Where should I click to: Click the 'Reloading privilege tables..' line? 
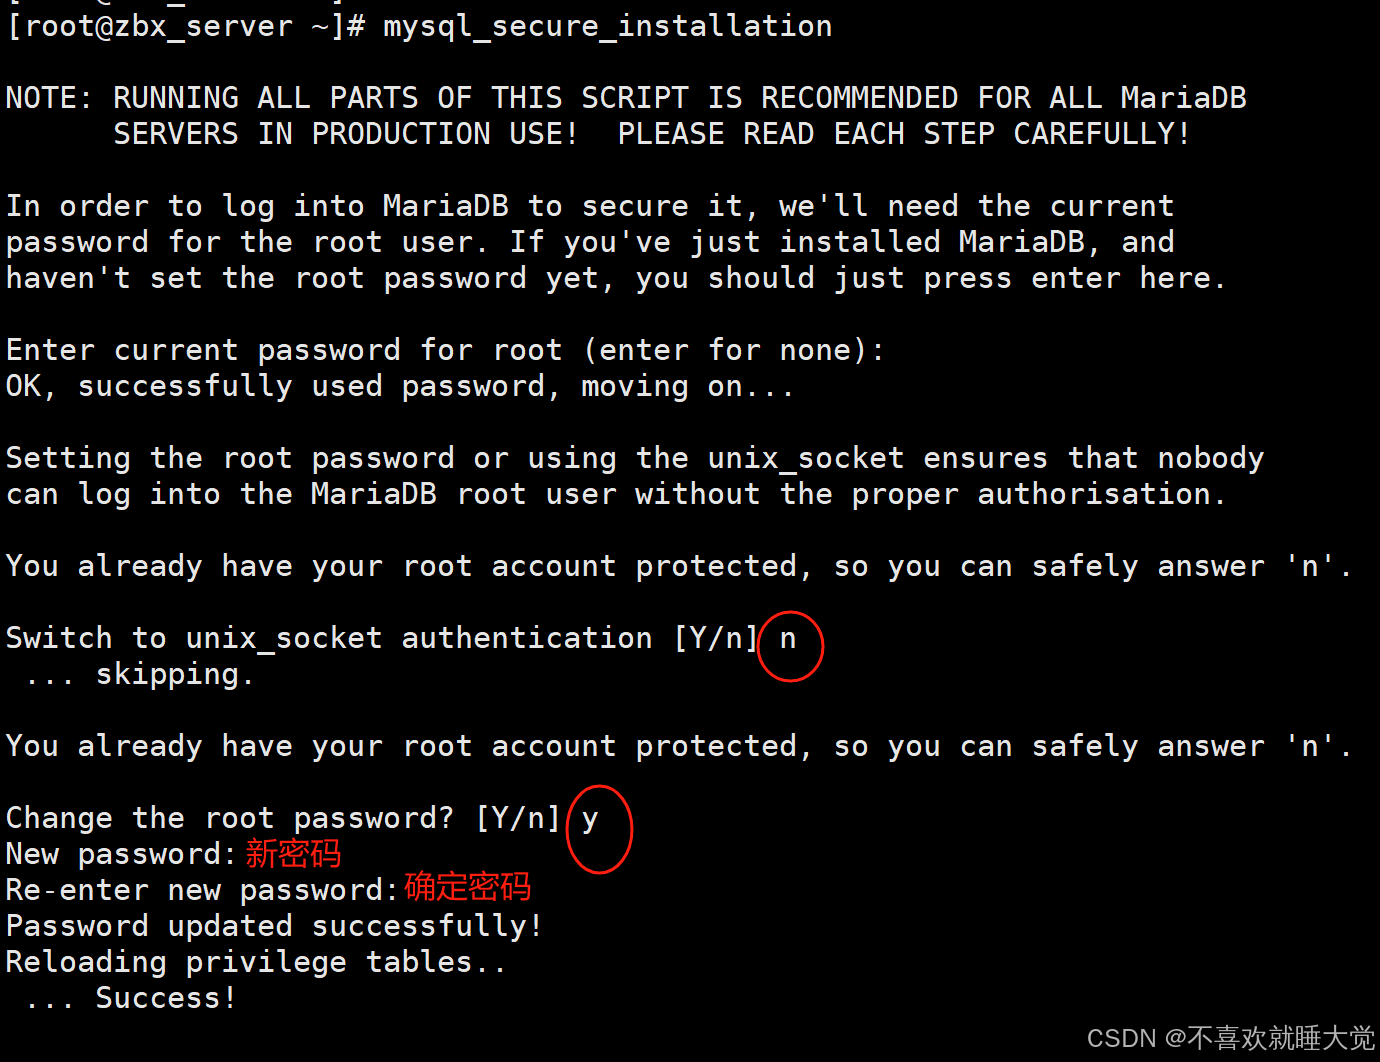coord(256,962)
